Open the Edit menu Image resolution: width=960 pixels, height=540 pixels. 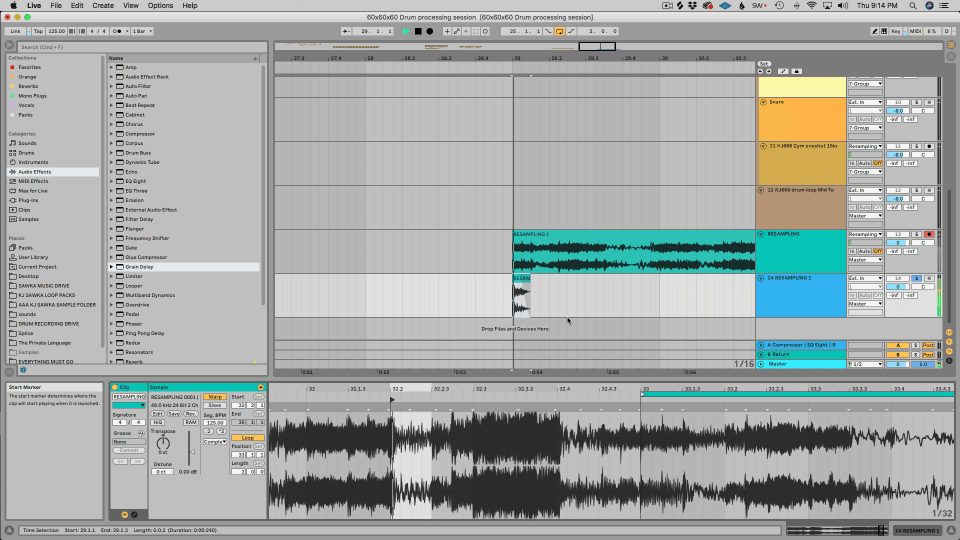[77, 6]
